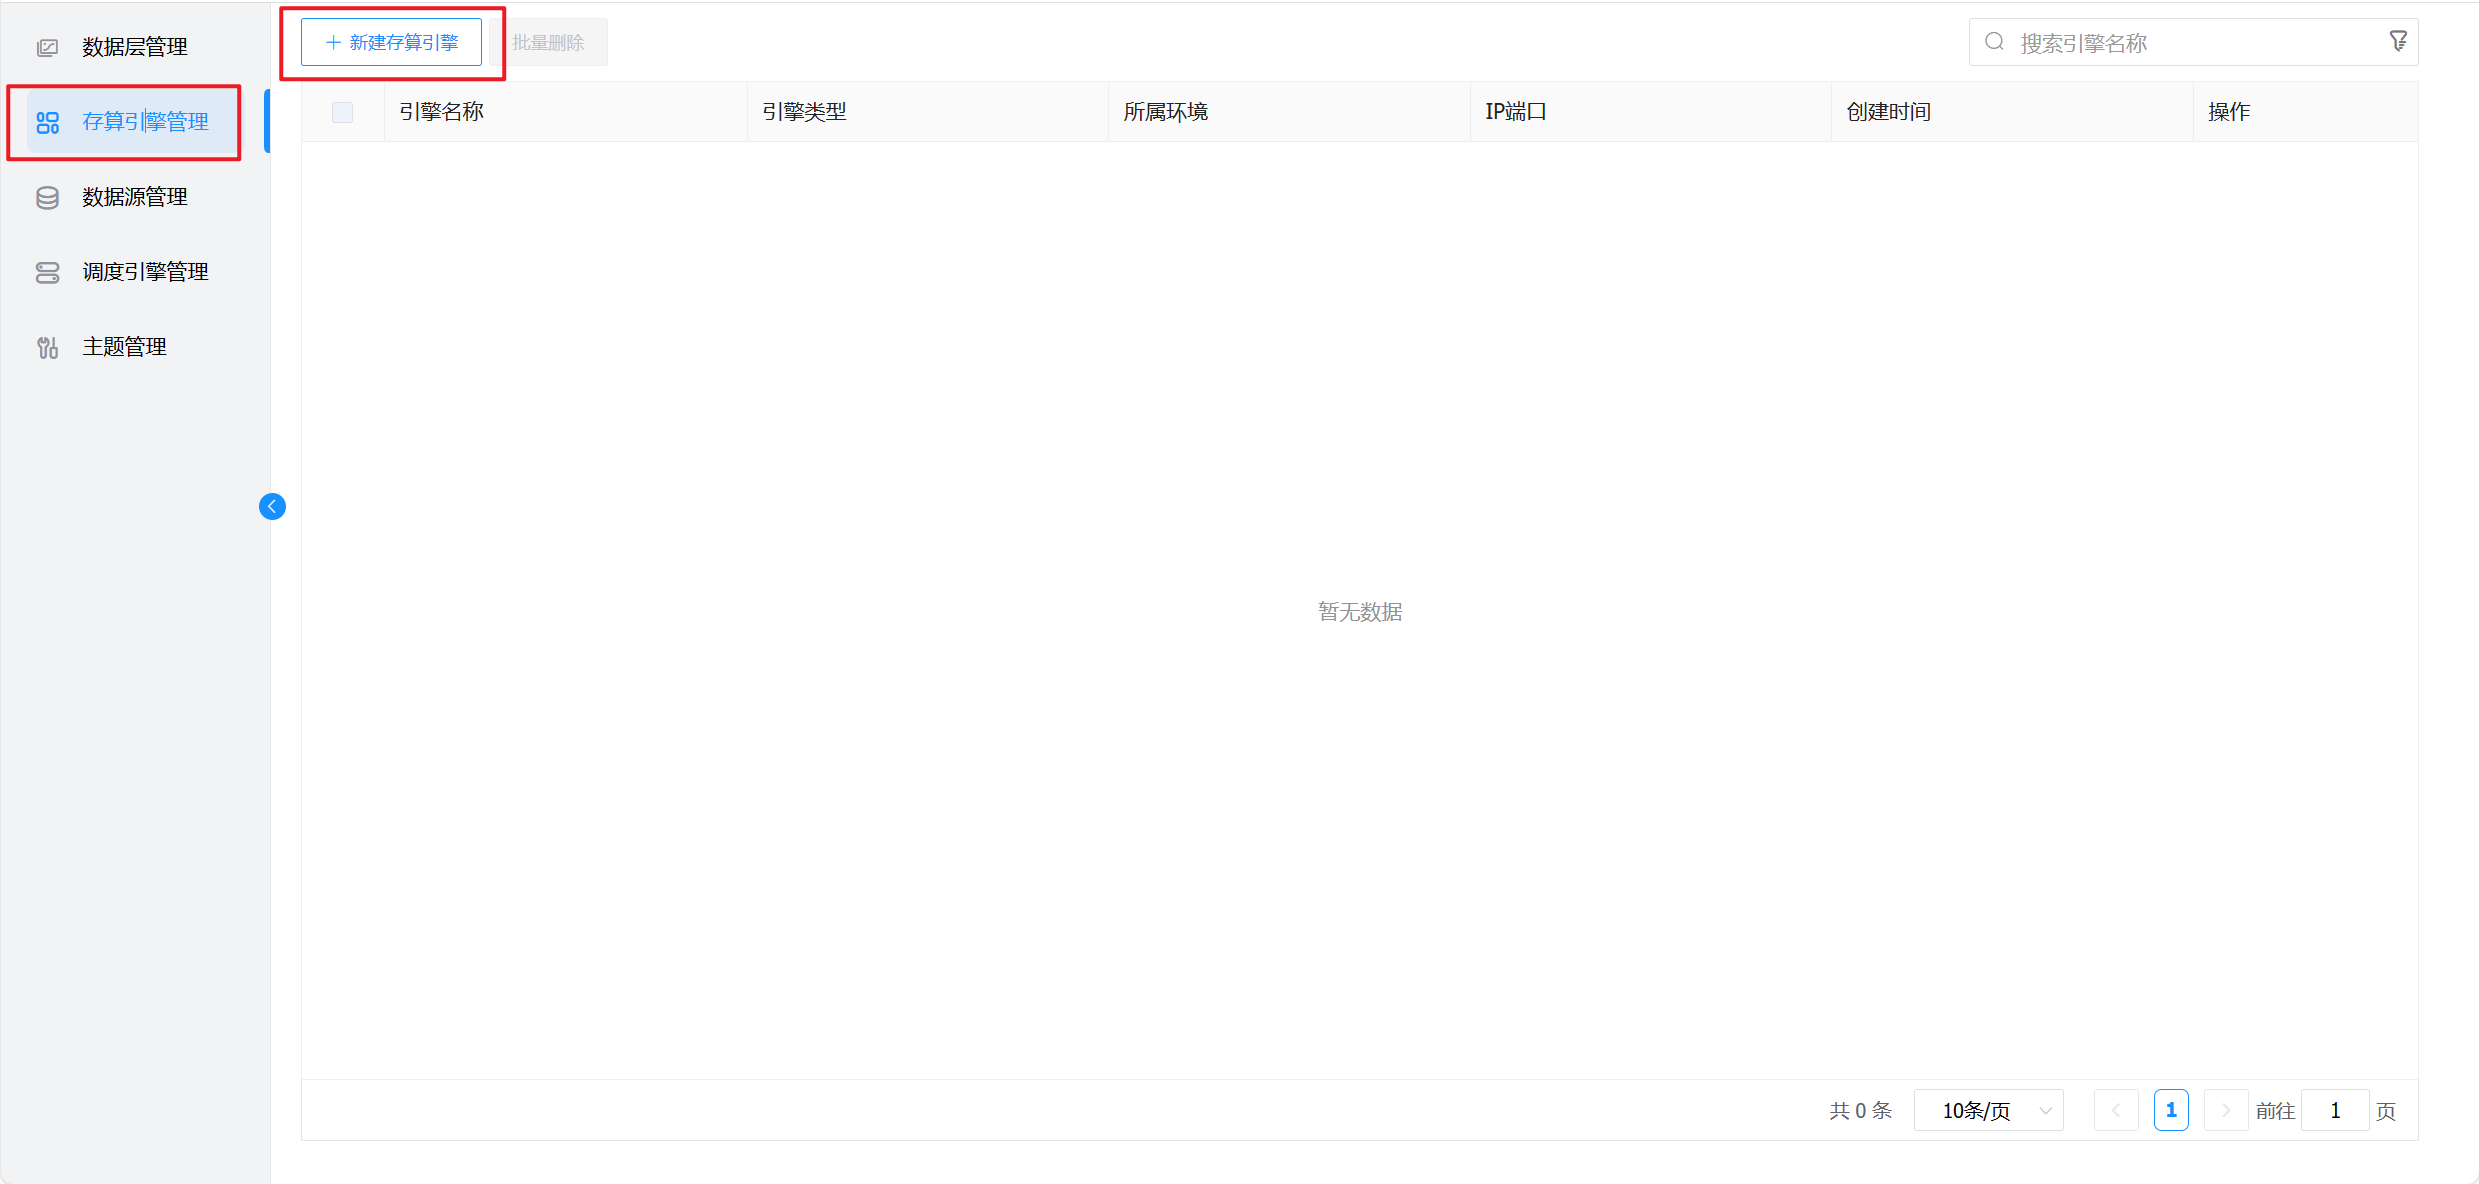Click the 新建存算引擎 button
The image size is (2479, 1184).
point(391,42)
